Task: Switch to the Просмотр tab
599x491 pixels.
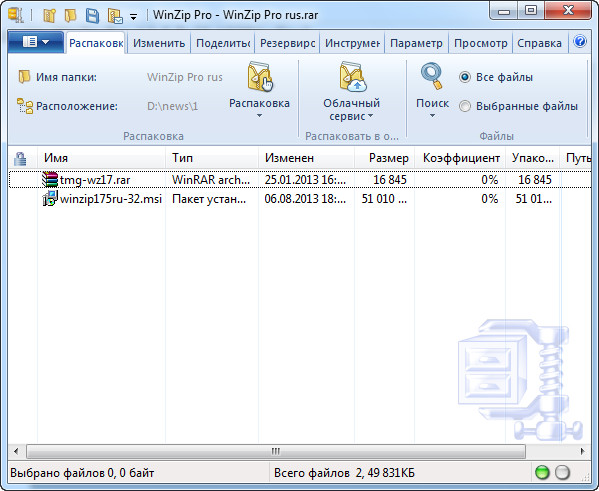Action: [481, 43]
